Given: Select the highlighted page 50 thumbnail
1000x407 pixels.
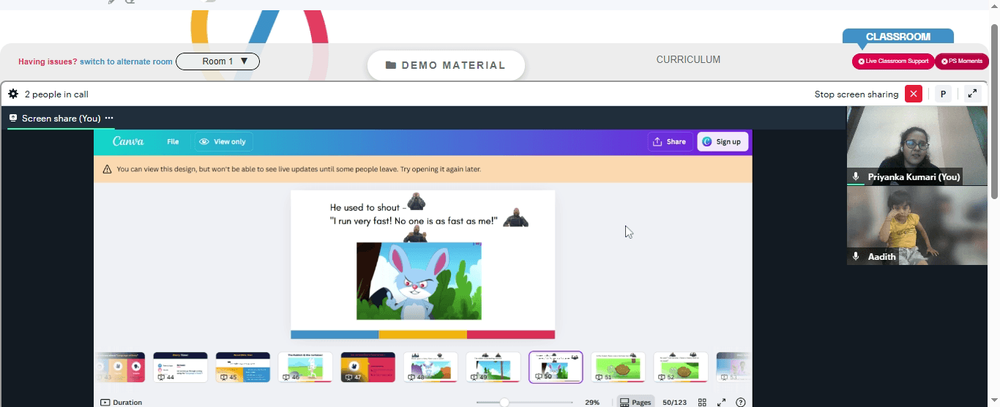Looking at the screenshot, I should [555, 367].
